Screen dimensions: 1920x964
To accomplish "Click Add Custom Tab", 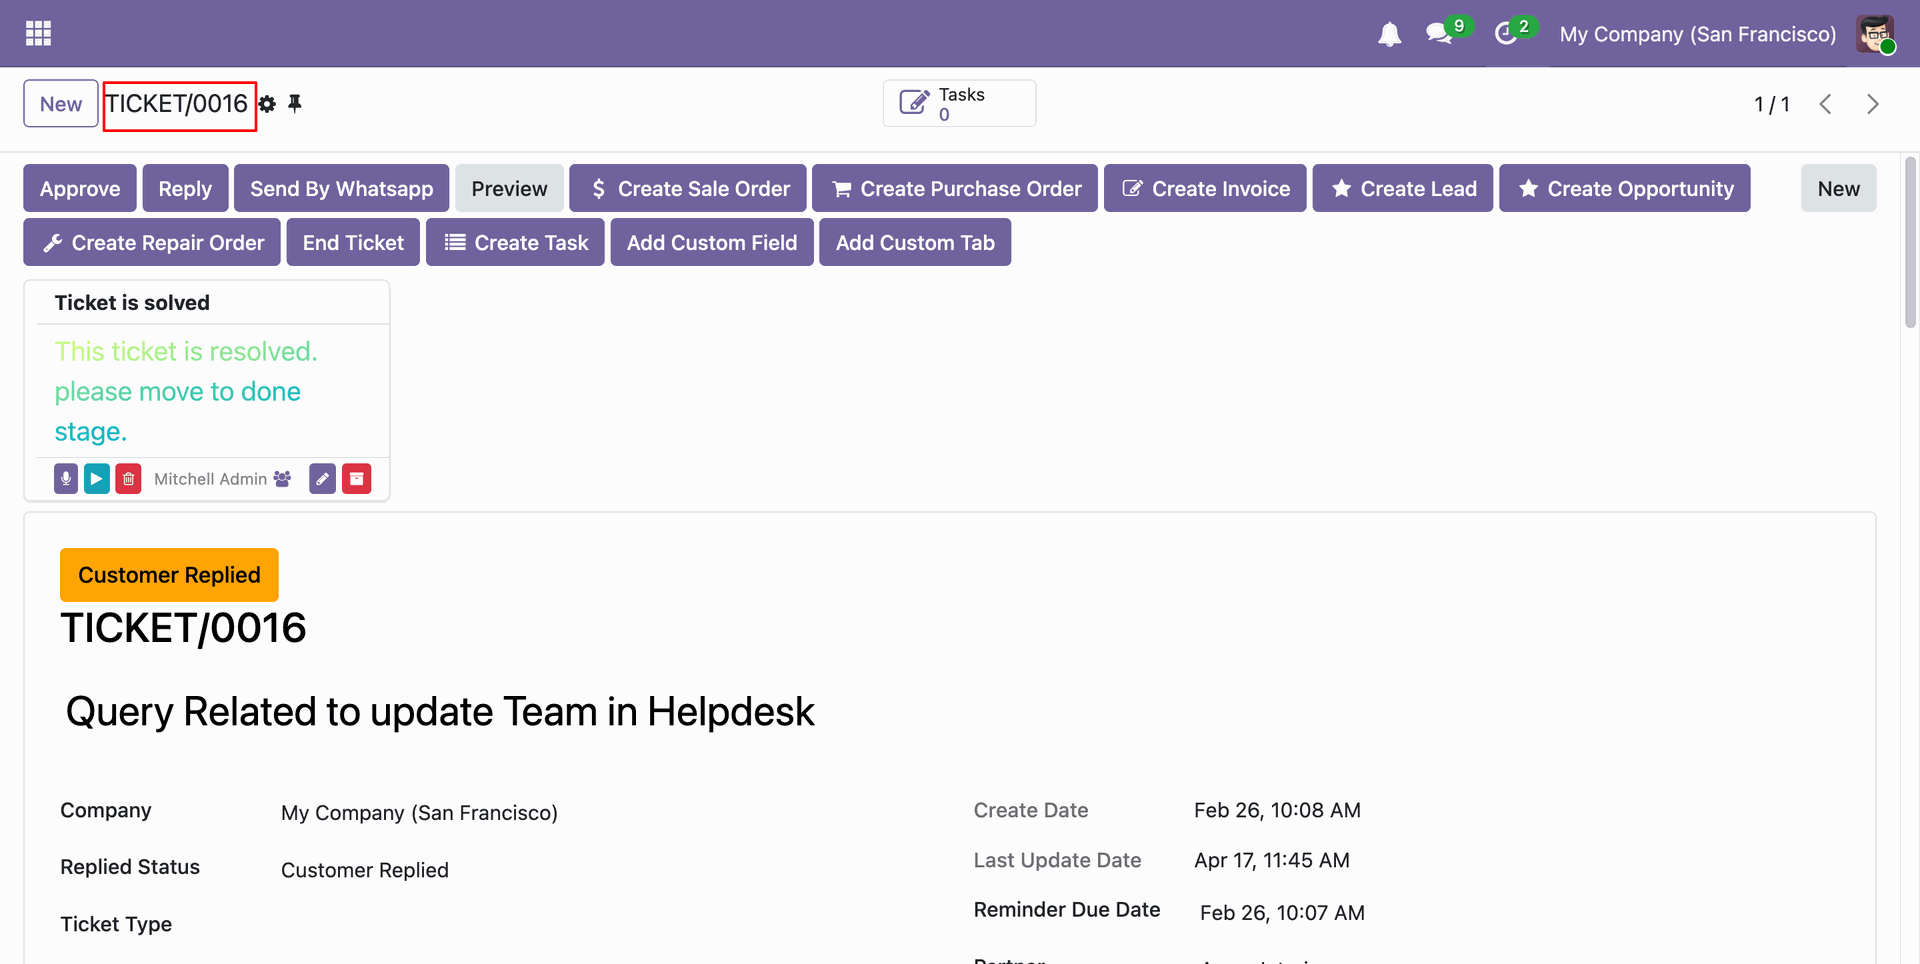I will click(915, 242).
